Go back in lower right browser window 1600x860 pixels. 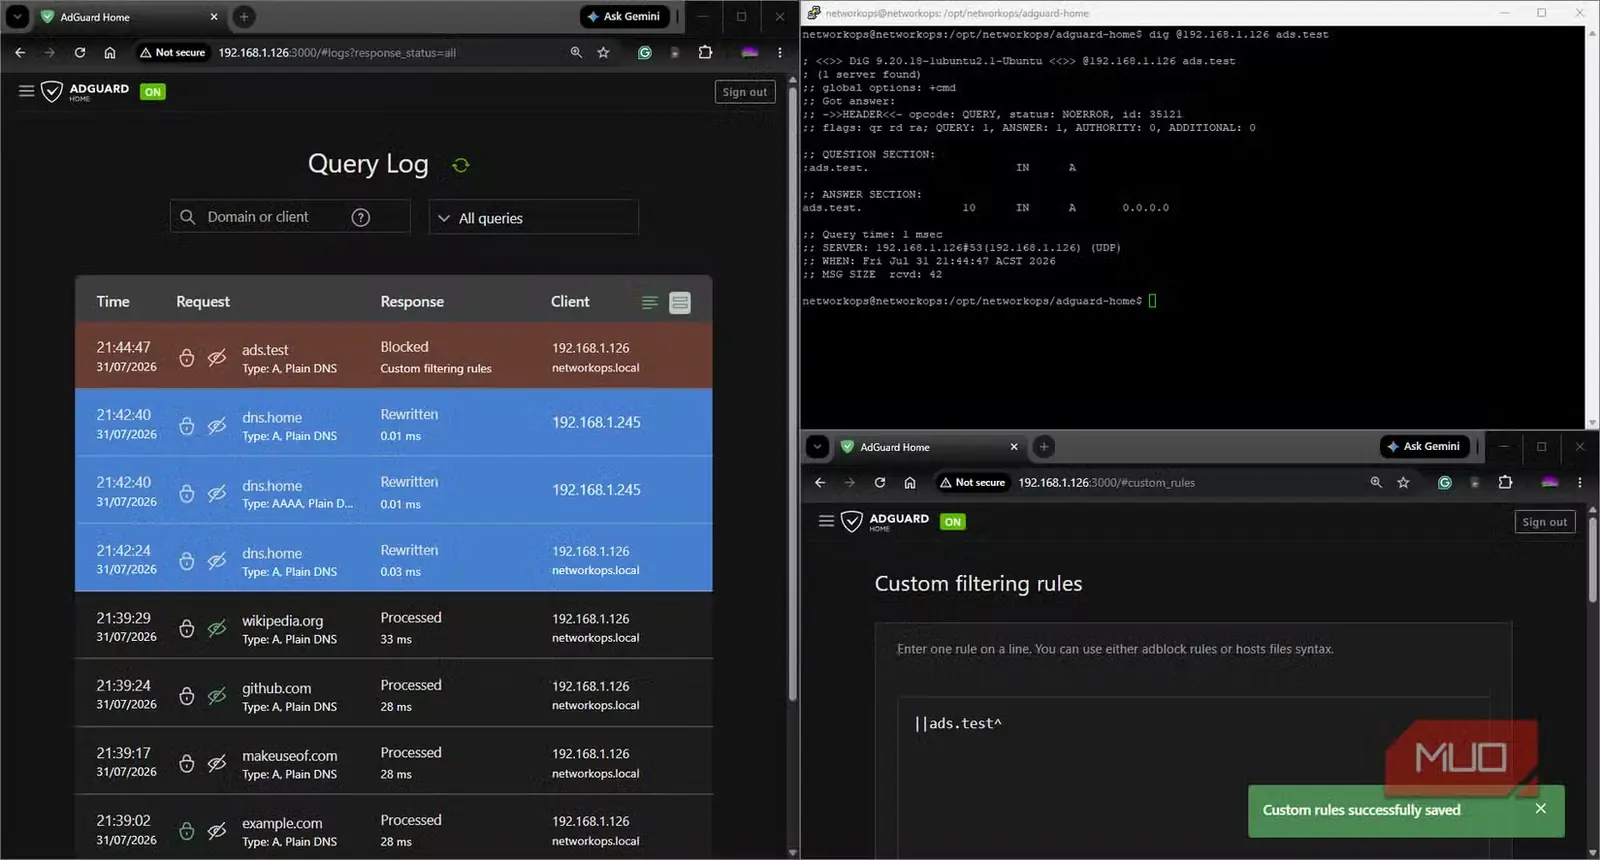tap(820, 482)
